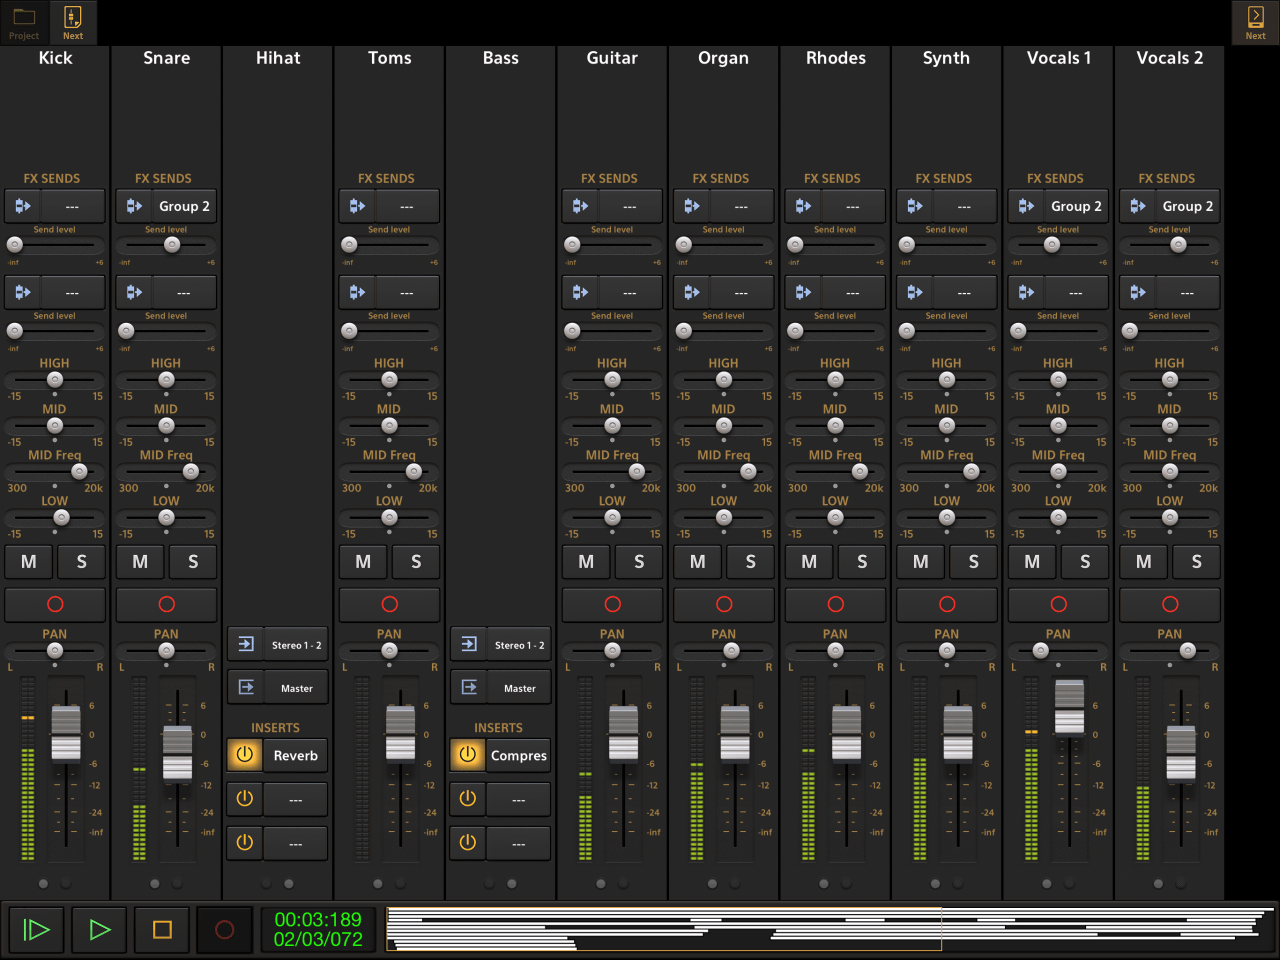Arm the Snare channel for recording
Viewport: 1280px width, 960px height.
tap(166, 604)
